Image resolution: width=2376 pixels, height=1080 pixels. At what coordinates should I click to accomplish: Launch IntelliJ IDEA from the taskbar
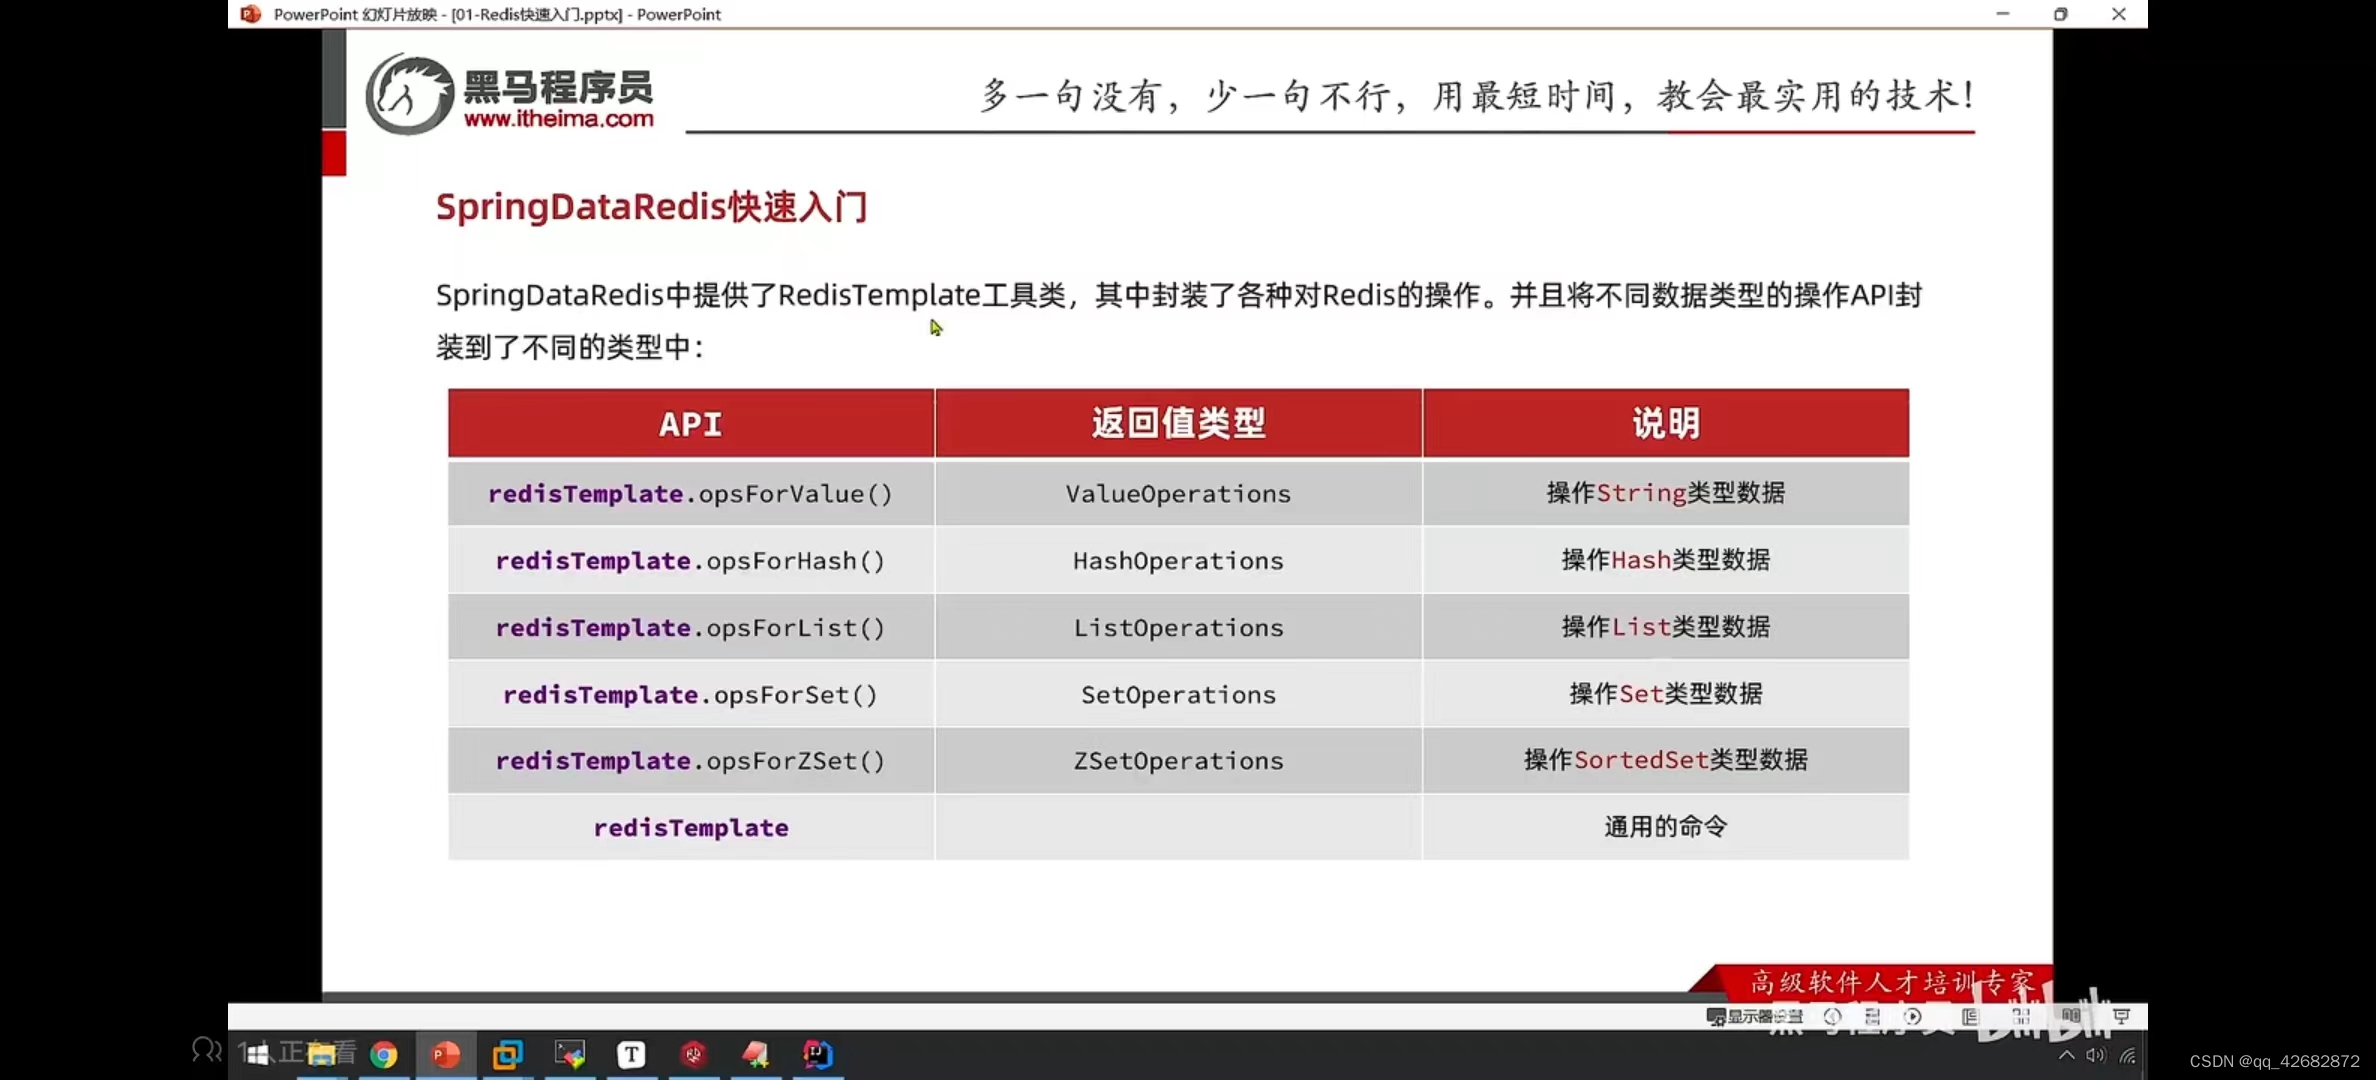tap(818, 1053)
